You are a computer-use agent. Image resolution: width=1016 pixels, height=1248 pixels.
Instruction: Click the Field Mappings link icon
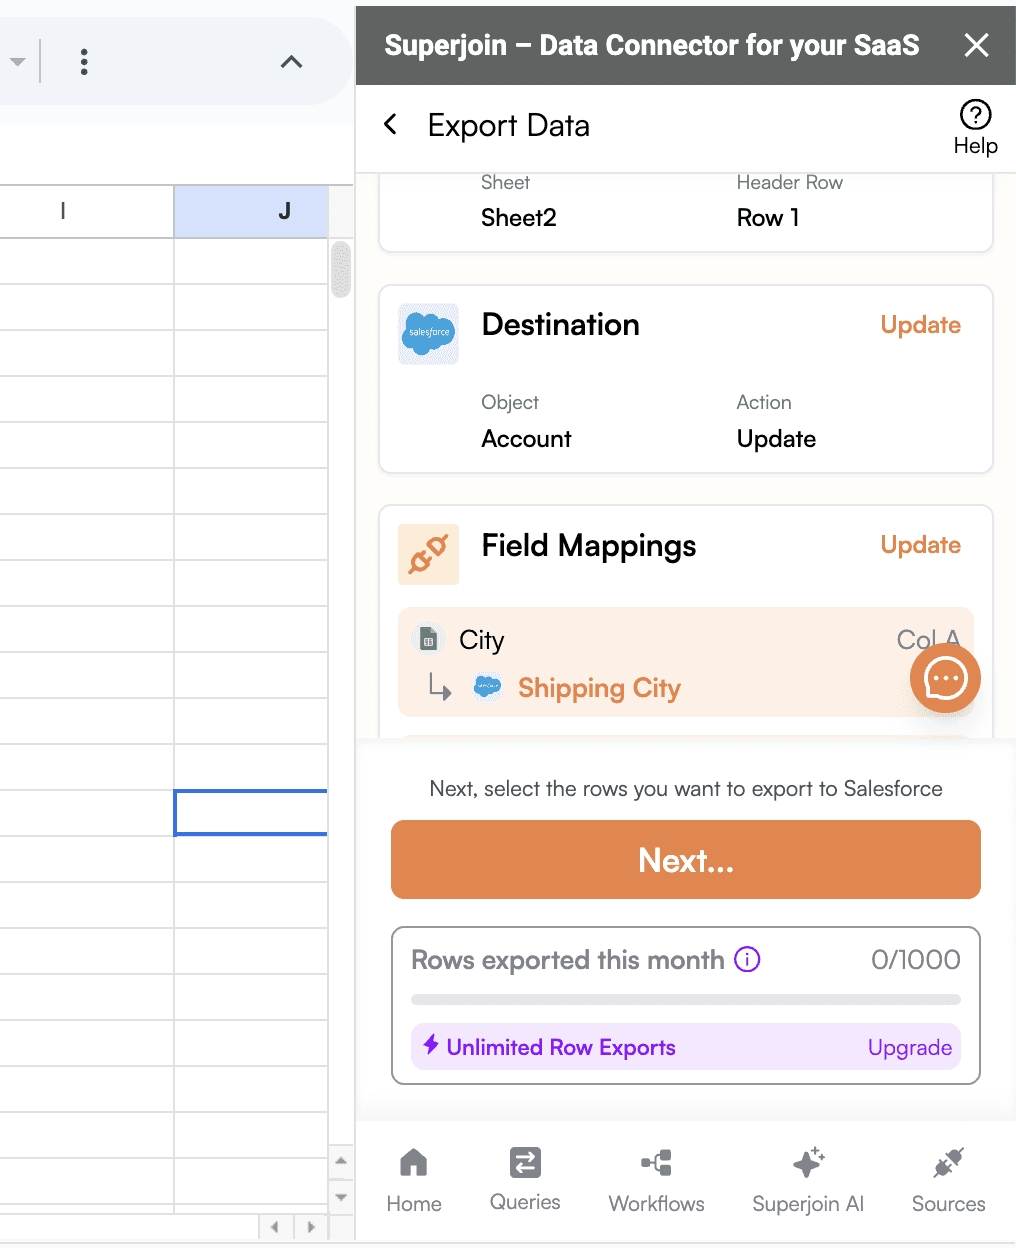pos(428,554)
